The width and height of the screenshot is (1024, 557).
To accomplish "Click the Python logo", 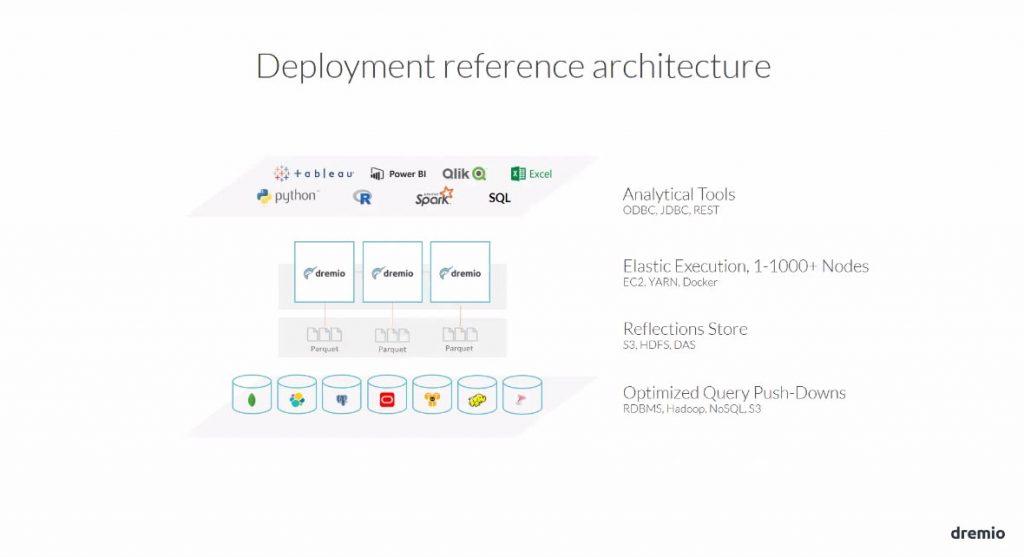I will click(x=287, y=196).
